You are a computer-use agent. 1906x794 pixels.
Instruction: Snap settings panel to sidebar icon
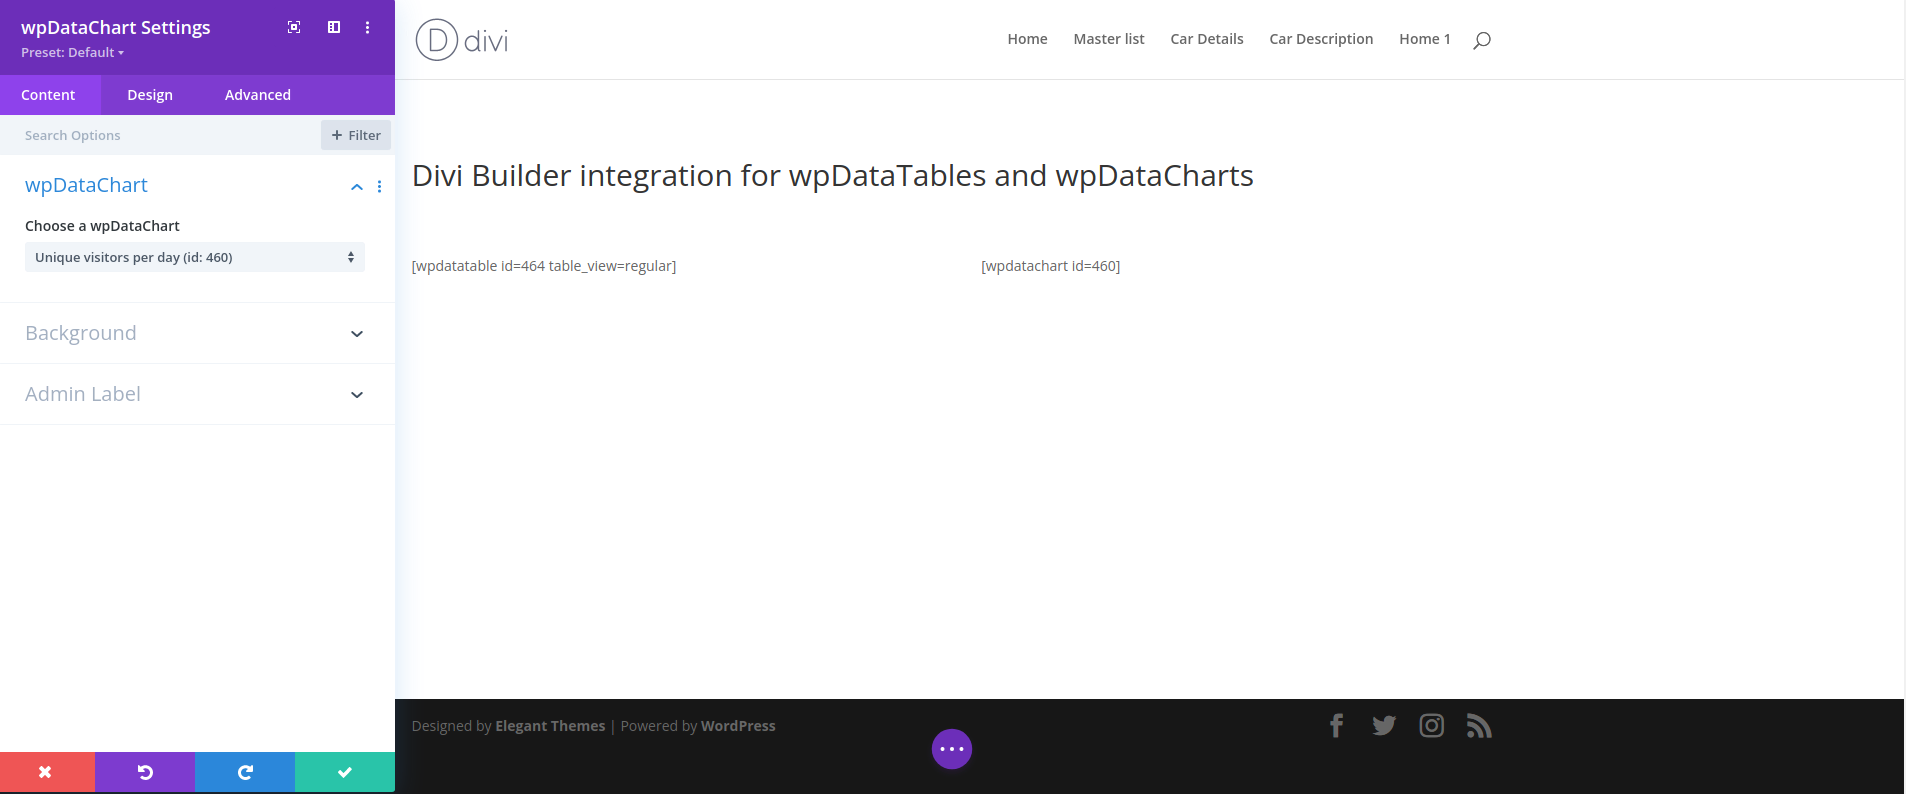[334, 27]
